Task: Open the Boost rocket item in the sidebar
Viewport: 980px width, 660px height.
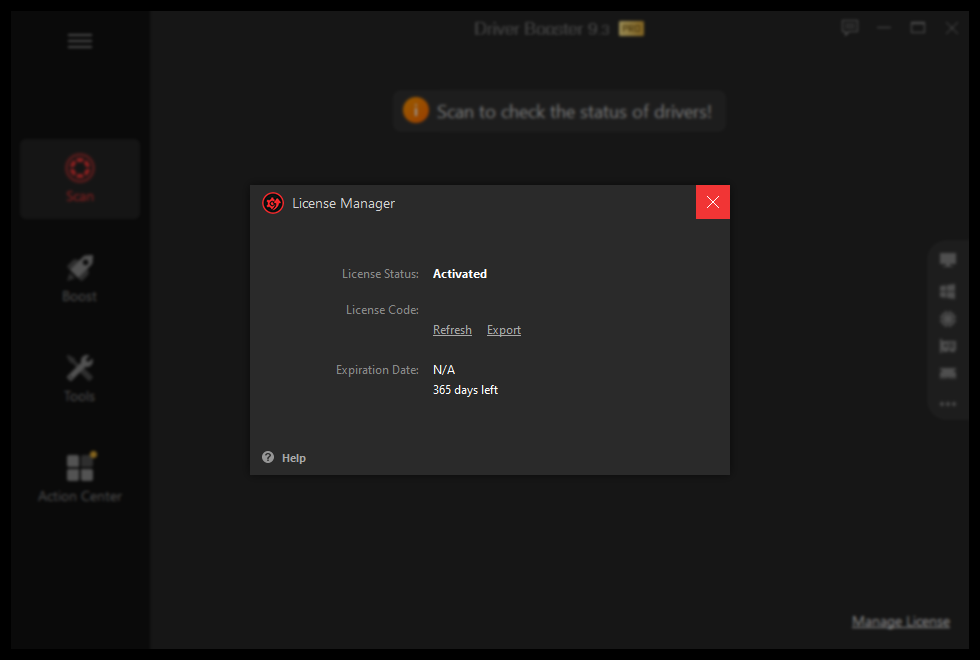Action: [80, 279]
